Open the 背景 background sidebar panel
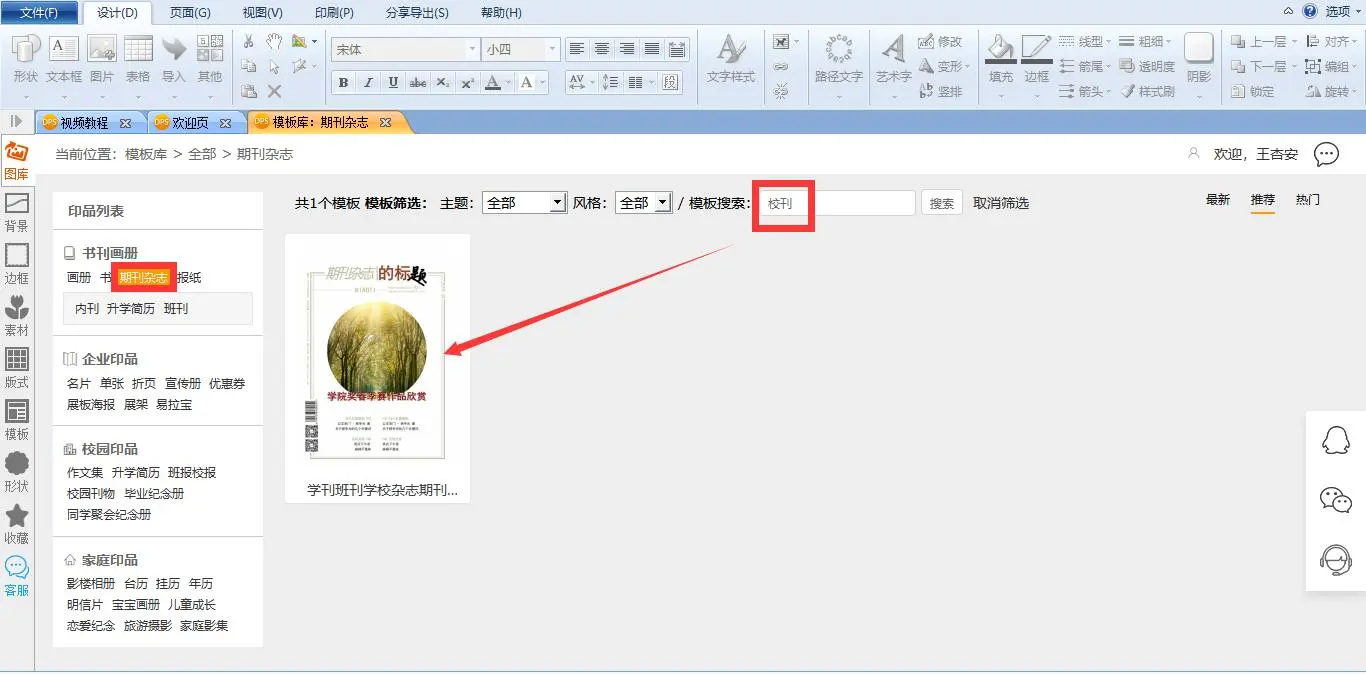Screen dimensions: 1366x674 tap(17, 214)
